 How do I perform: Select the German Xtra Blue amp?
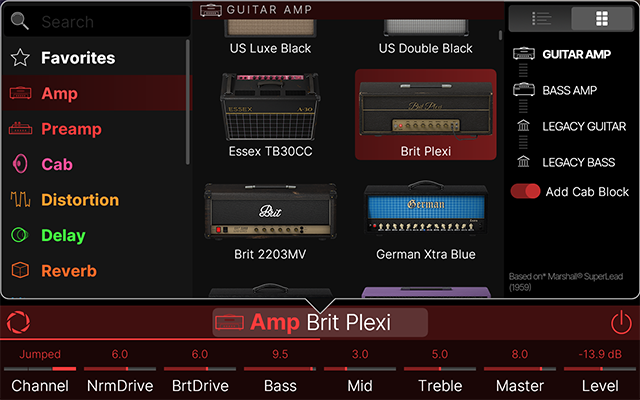(x=426, y=221)
